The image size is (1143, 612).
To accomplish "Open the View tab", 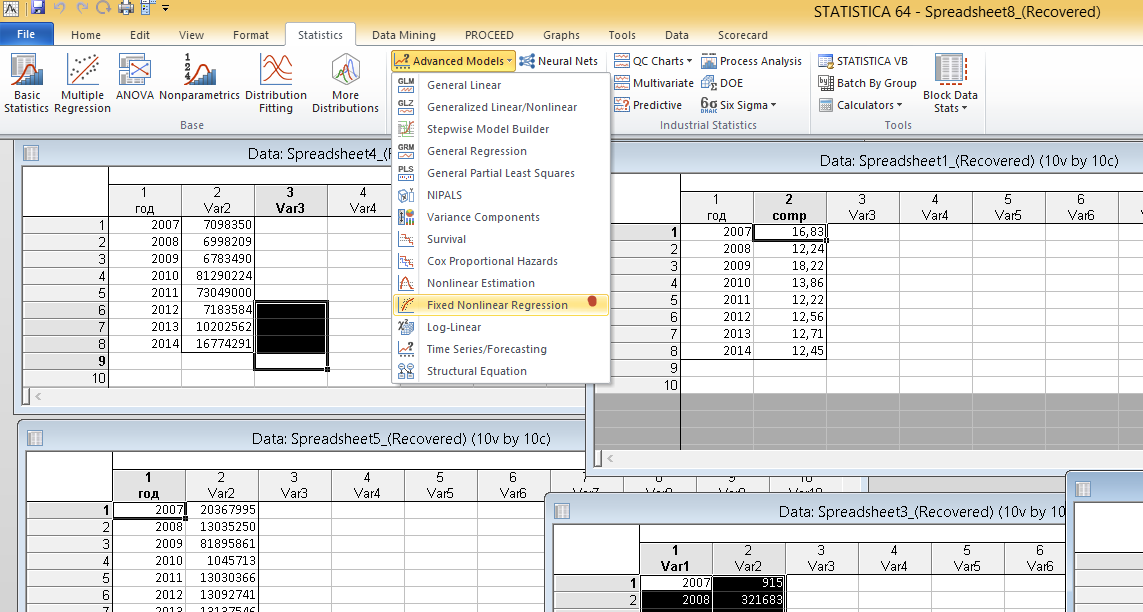I will coord(191,35).
